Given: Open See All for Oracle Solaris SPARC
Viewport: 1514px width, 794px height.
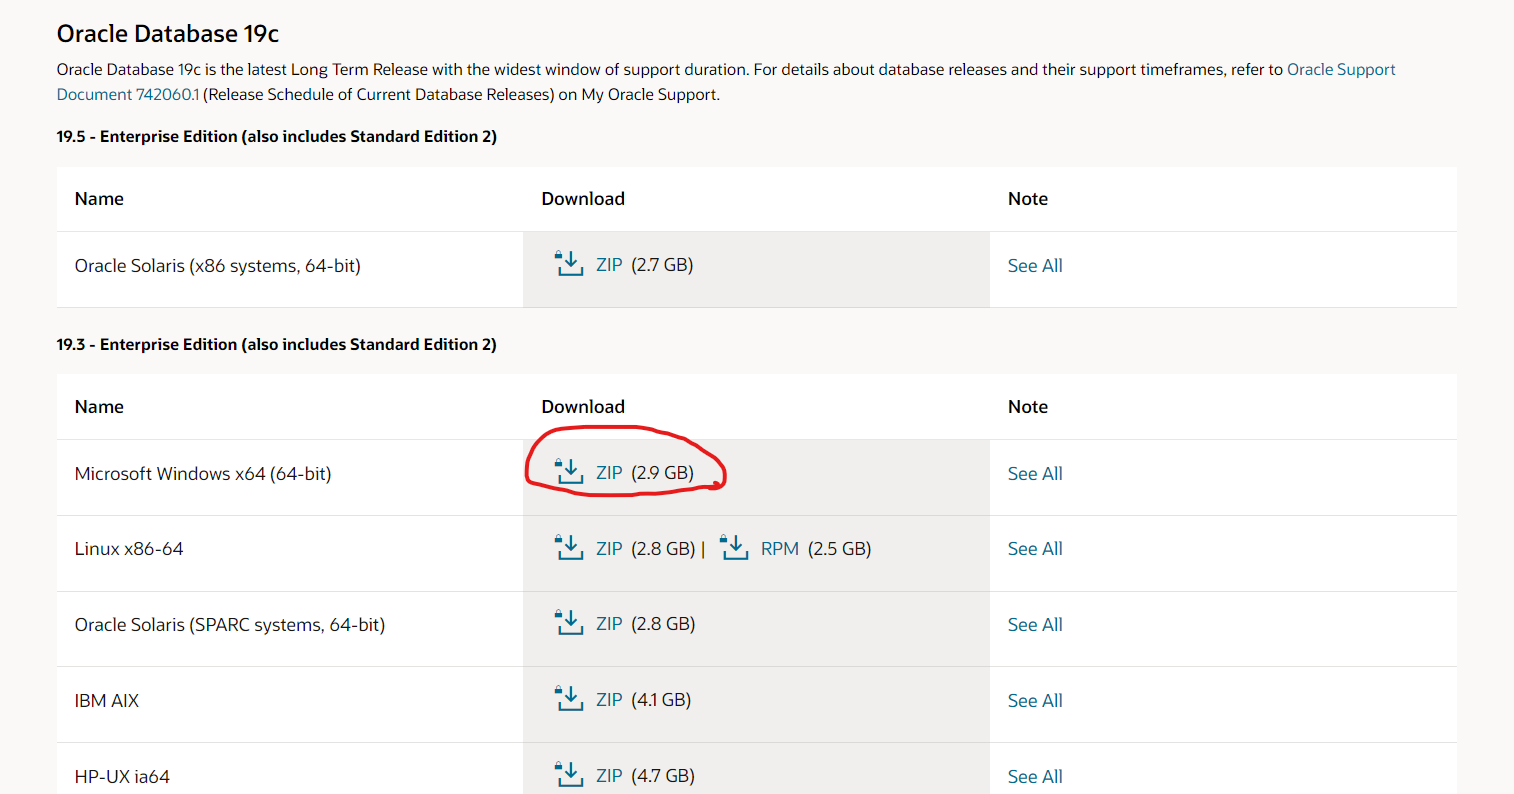Looking at the screenshot, I should pos(1035,625).
